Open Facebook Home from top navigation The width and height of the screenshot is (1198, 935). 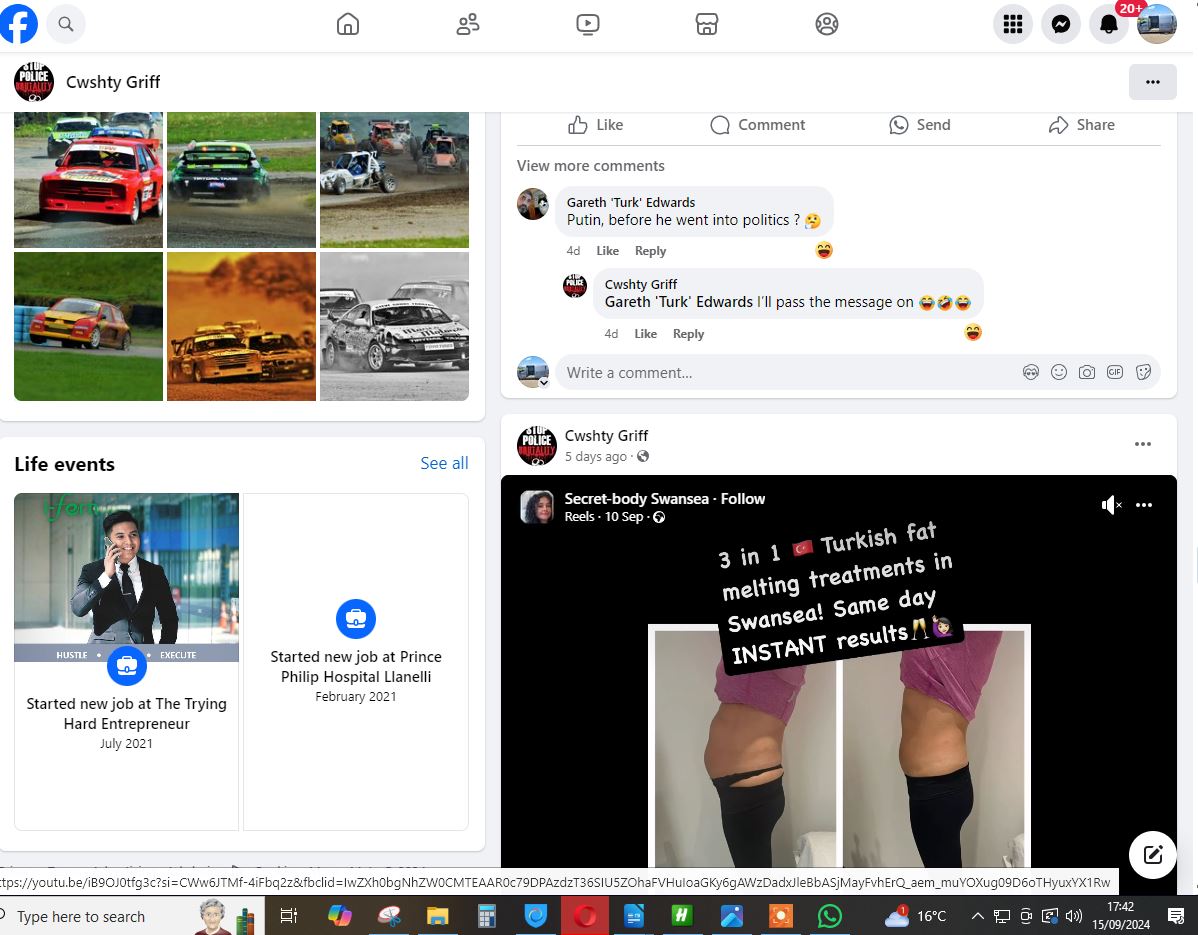point(348,25)
